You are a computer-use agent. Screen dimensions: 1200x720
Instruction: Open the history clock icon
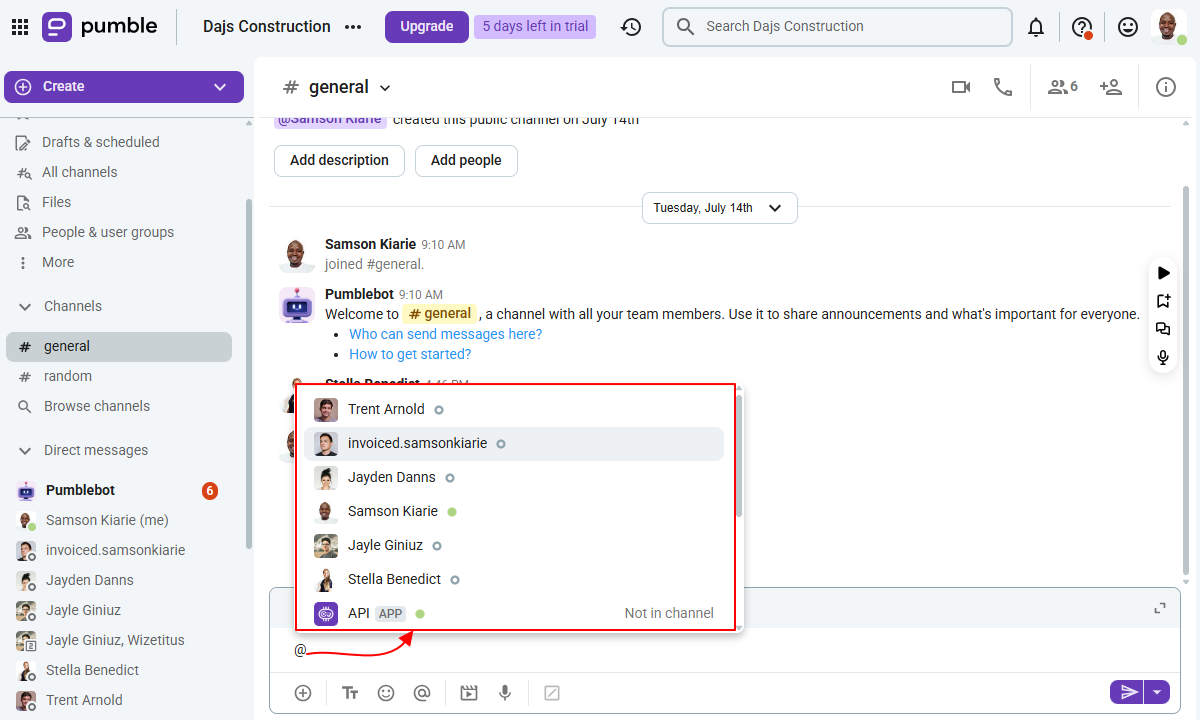point(631,27)
